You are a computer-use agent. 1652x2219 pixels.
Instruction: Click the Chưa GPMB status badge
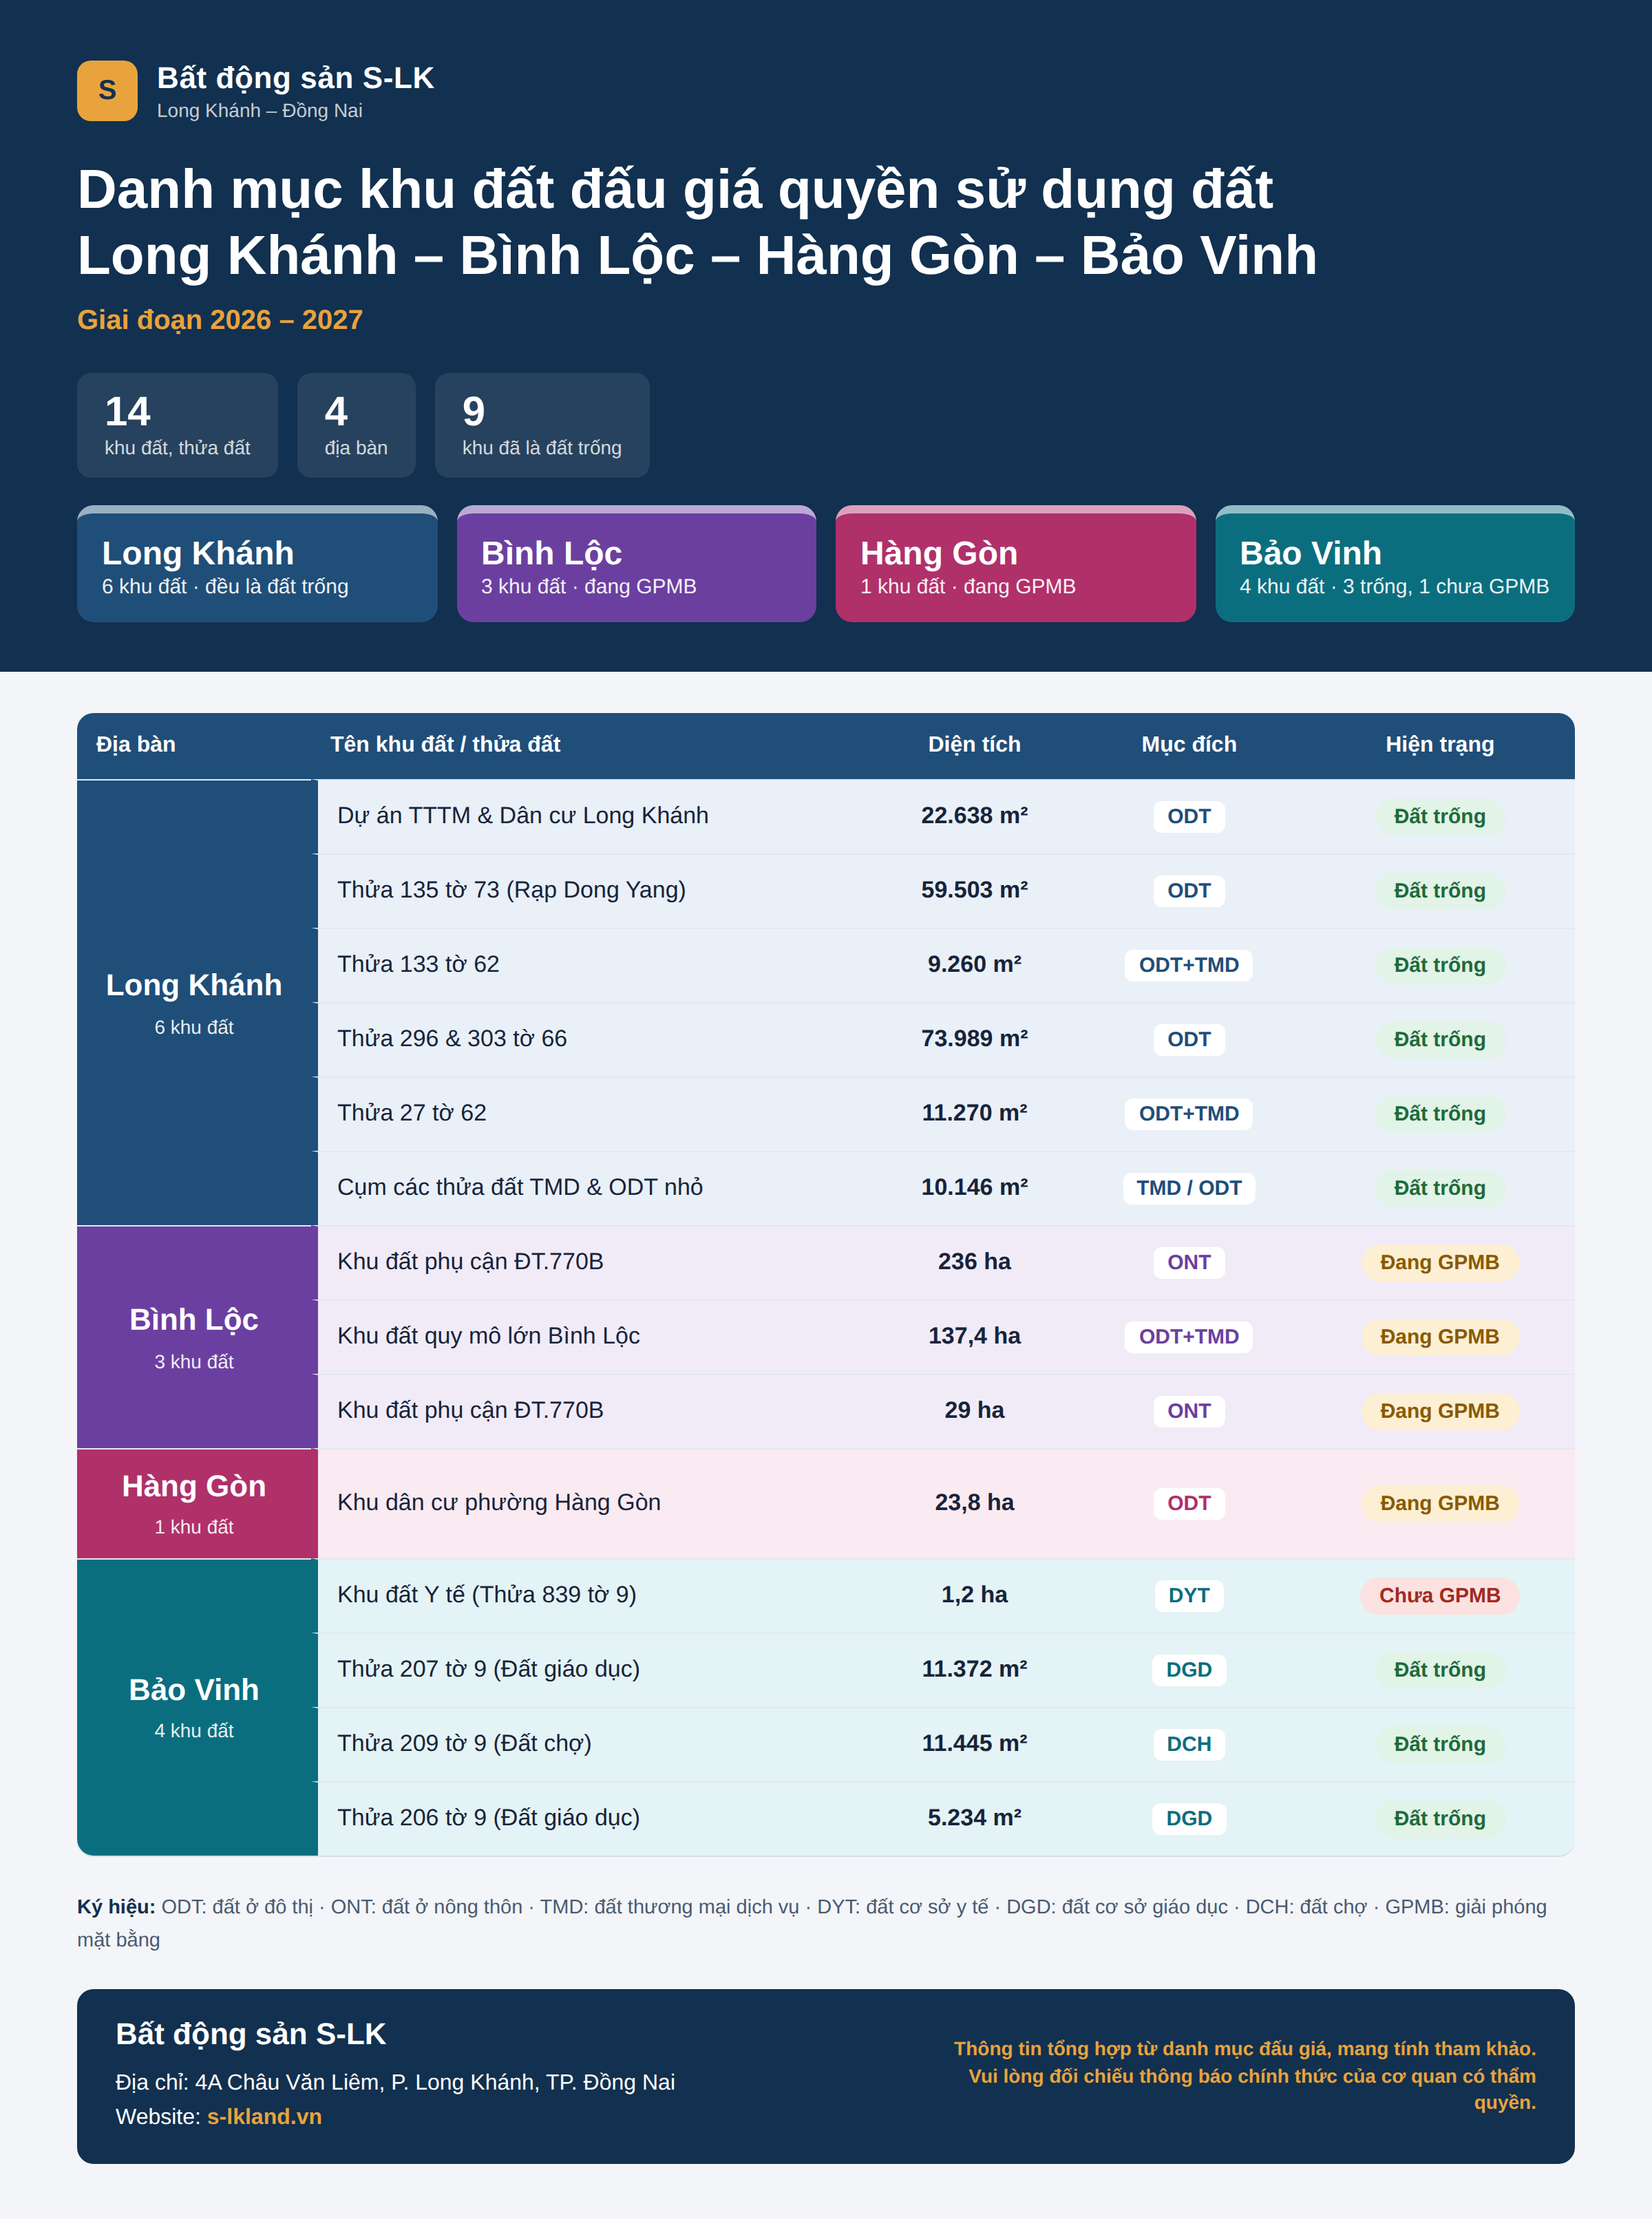click(1439, 1595)
